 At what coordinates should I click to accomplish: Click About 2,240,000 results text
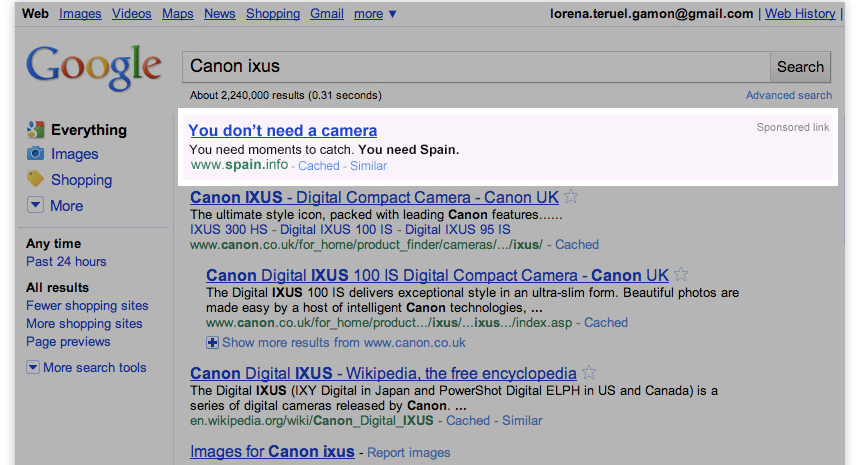tap(286, 95)
